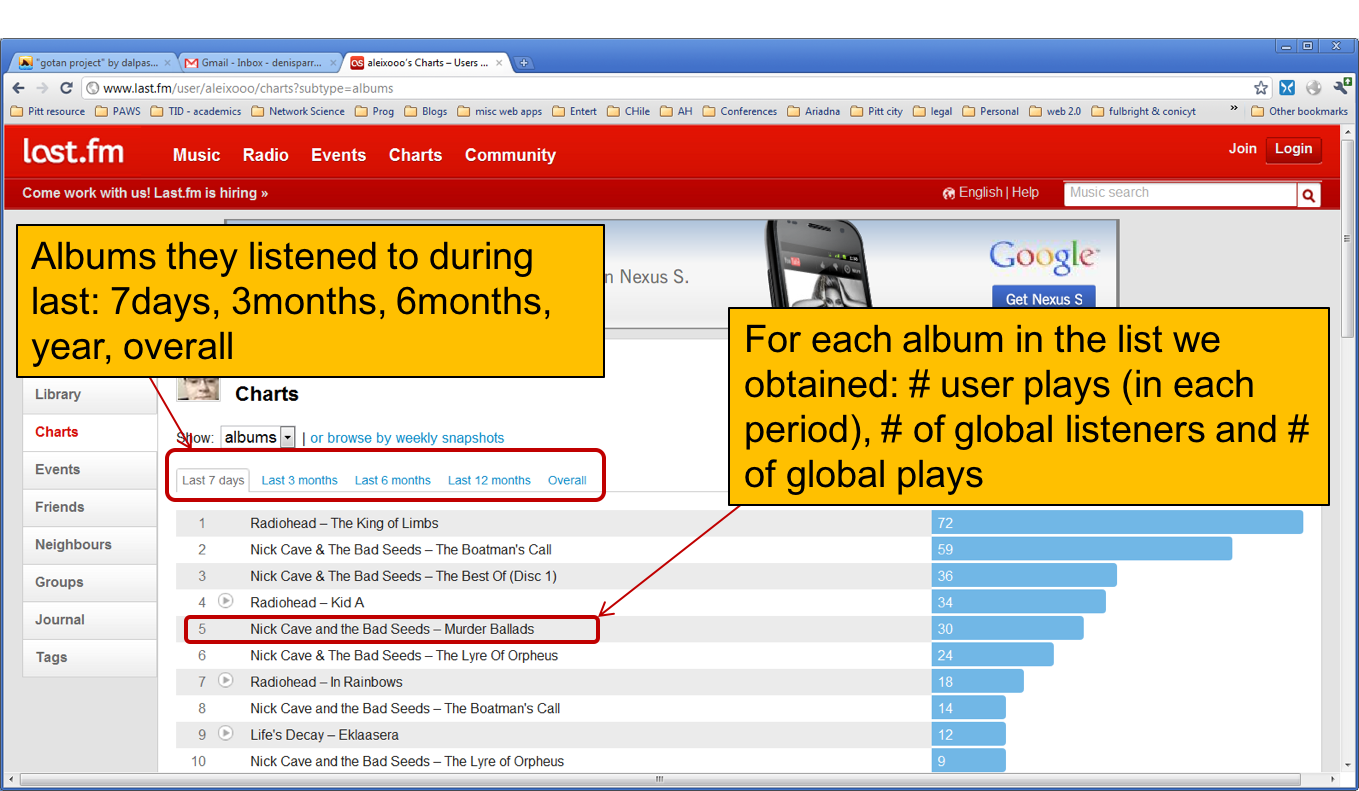Image resolution: width=1359 pixels, height=791 pixels.
Task: Go forward using the browser forward arrow
Action: pyautogui.click(x=42, y=88)
